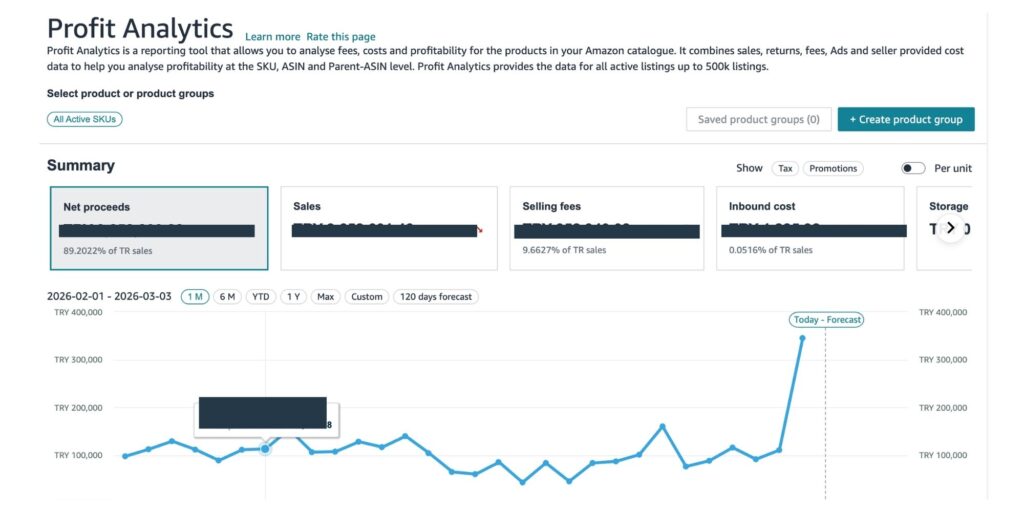Image resolution: width=1024 pixels, height=512 pixels.
Task: Click Select product or product groups label
Action: click(x=131, y=93)
